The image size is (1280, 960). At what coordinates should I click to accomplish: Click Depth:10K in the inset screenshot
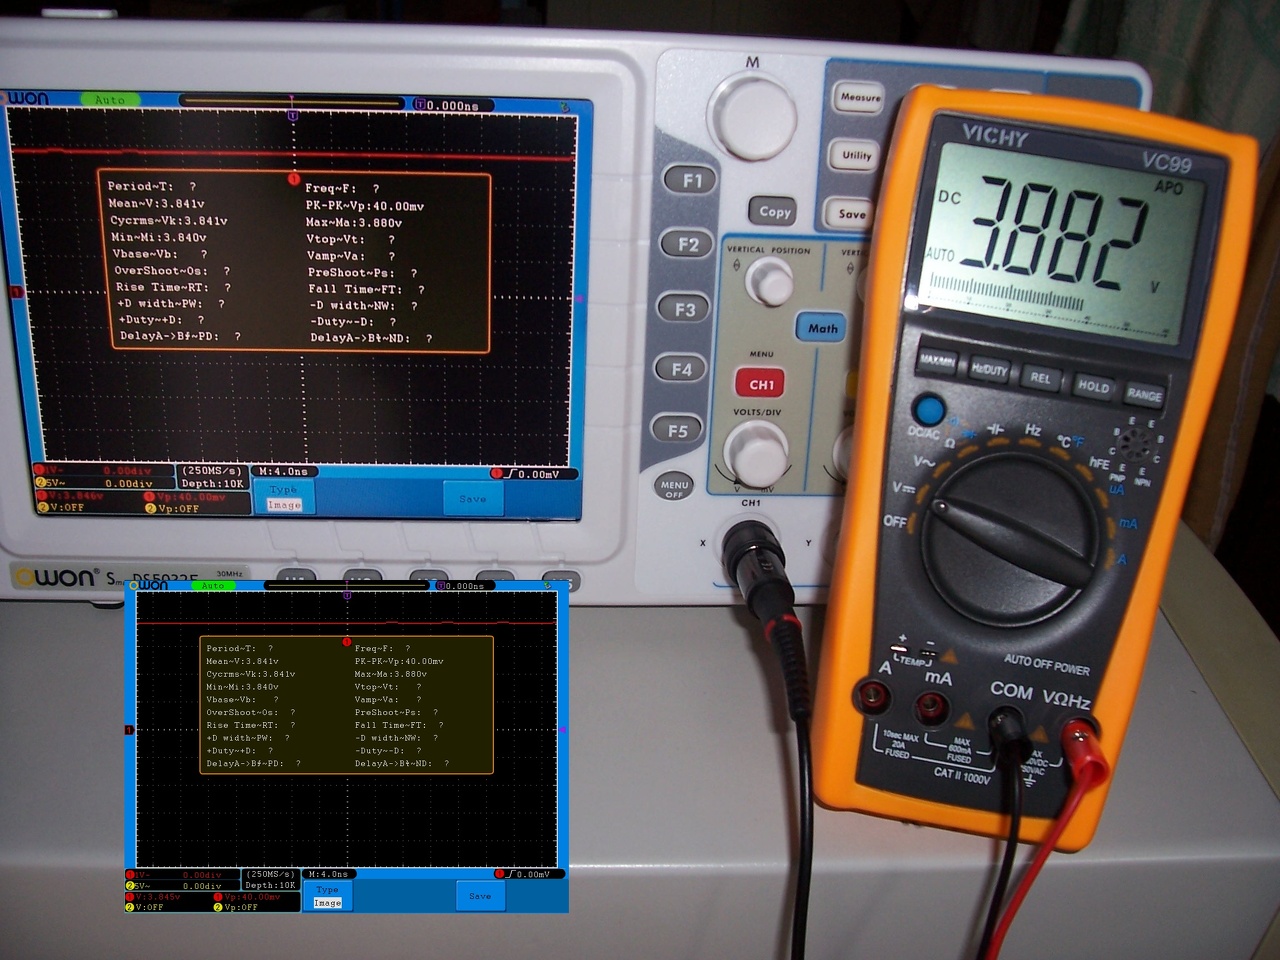click(271, 885)
